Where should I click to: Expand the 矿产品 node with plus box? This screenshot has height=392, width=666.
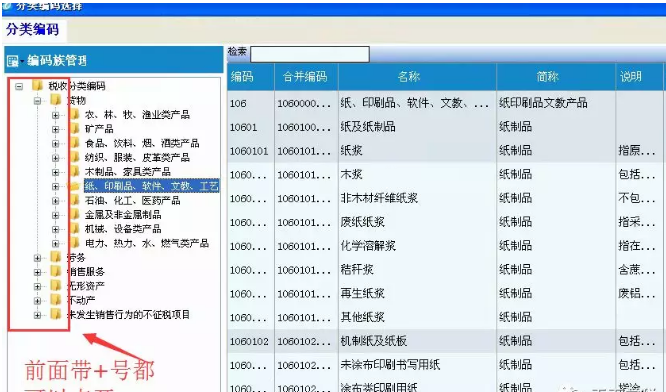(x=56, y=130)
